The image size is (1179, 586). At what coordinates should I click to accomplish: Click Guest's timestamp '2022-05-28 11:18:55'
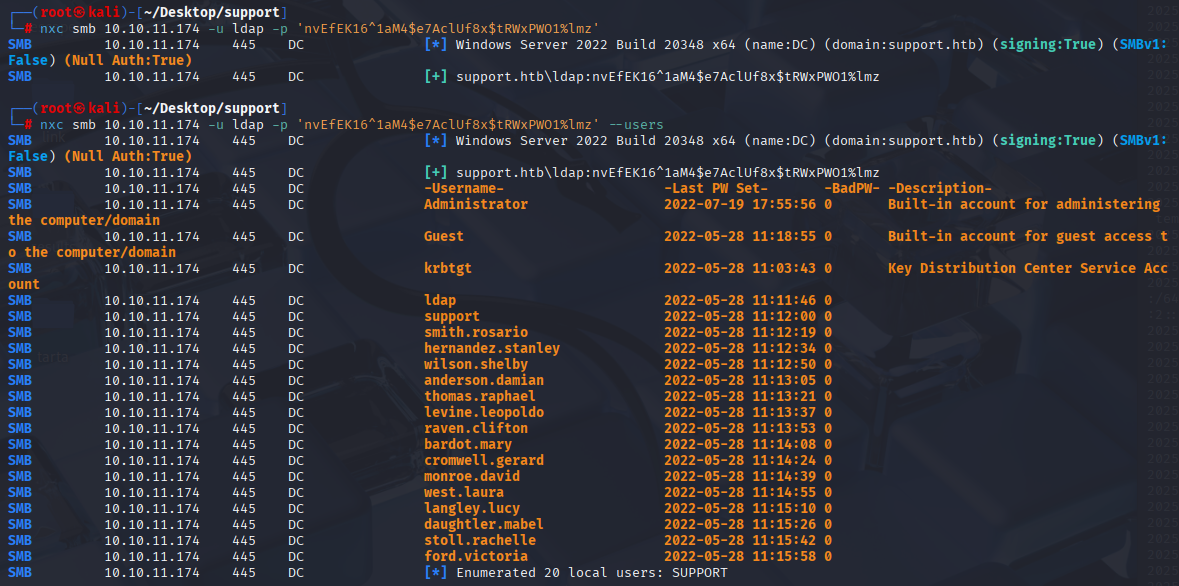coord(740,236)
